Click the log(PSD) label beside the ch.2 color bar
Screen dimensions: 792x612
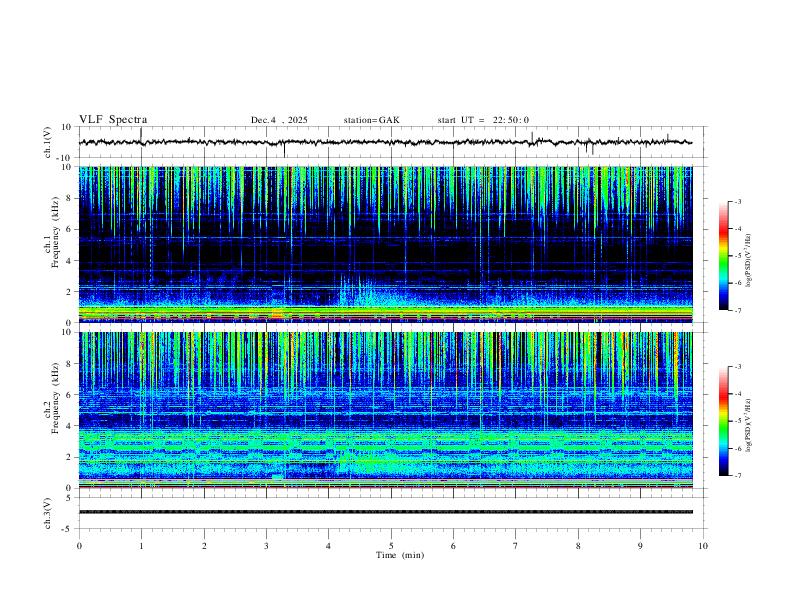click(749, 425)
